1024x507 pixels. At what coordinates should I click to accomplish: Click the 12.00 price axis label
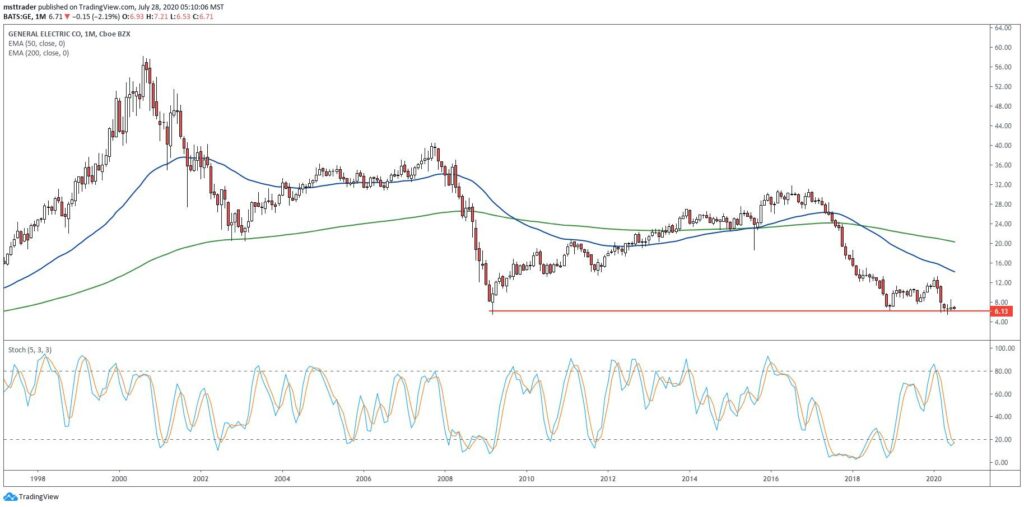click(1003, 283)
